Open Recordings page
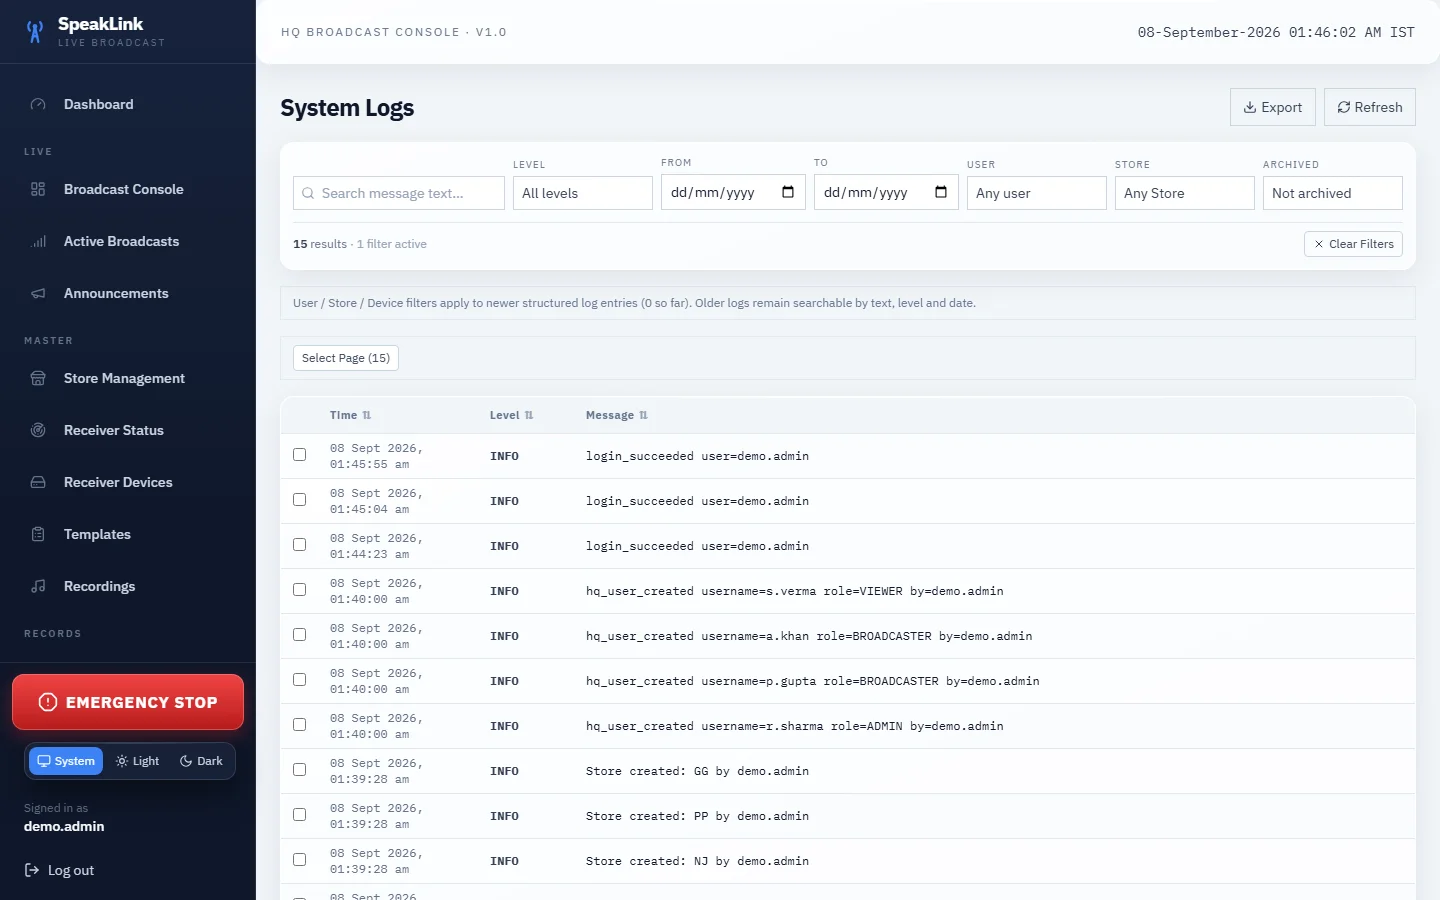The height and width of the screenshot is (900, 1440). 128,586
